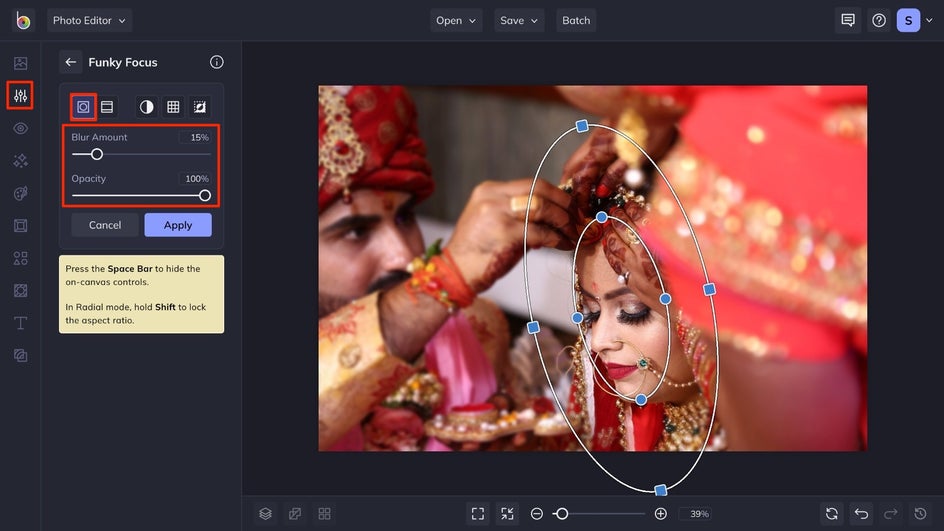The image size is (944, 531).
Task: Click the fit to screen icon
Action: pyautogui.click(x=478, y=514)
